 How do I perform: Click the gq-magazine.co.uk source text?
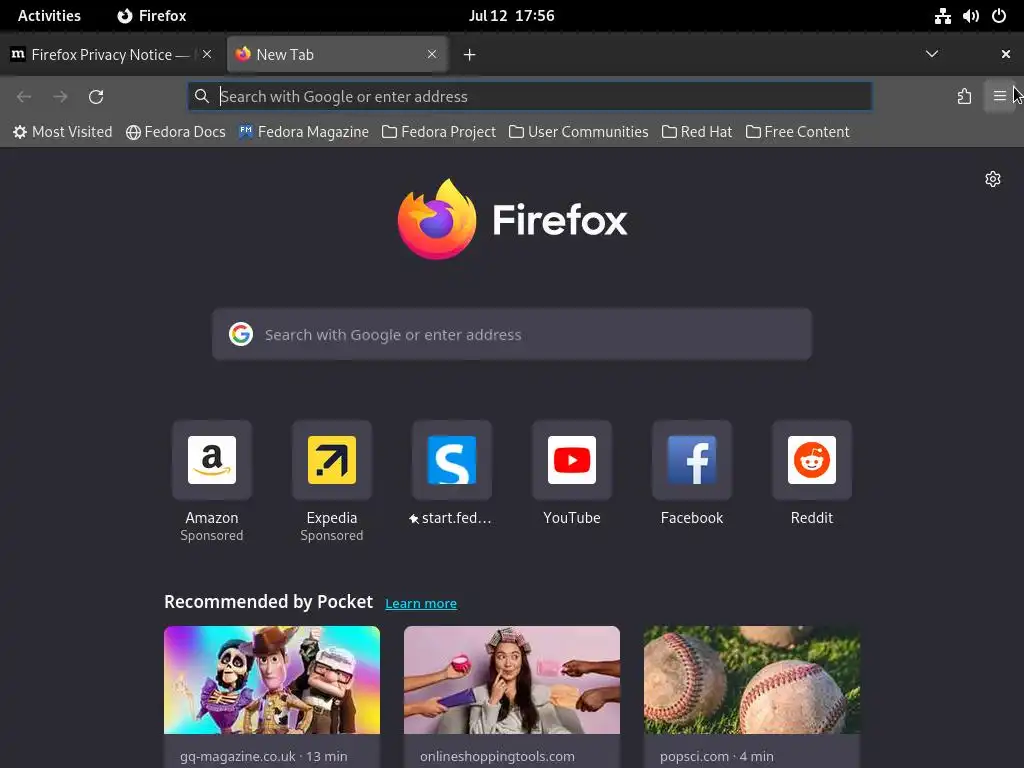pos(238,756)
